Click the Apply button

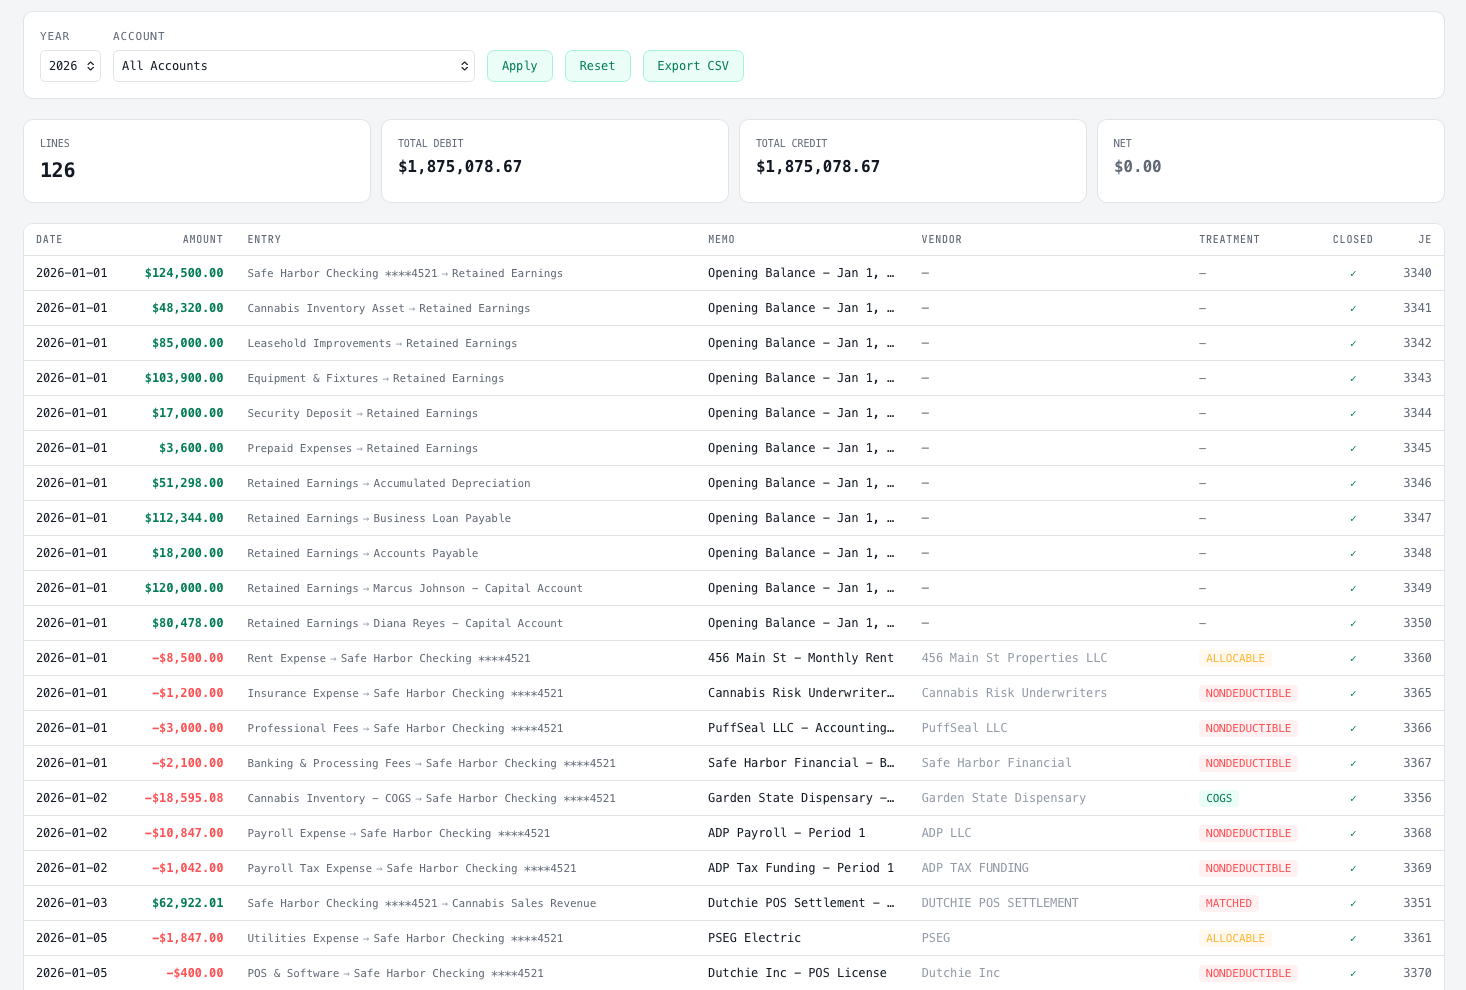click(x=520, y=66)
